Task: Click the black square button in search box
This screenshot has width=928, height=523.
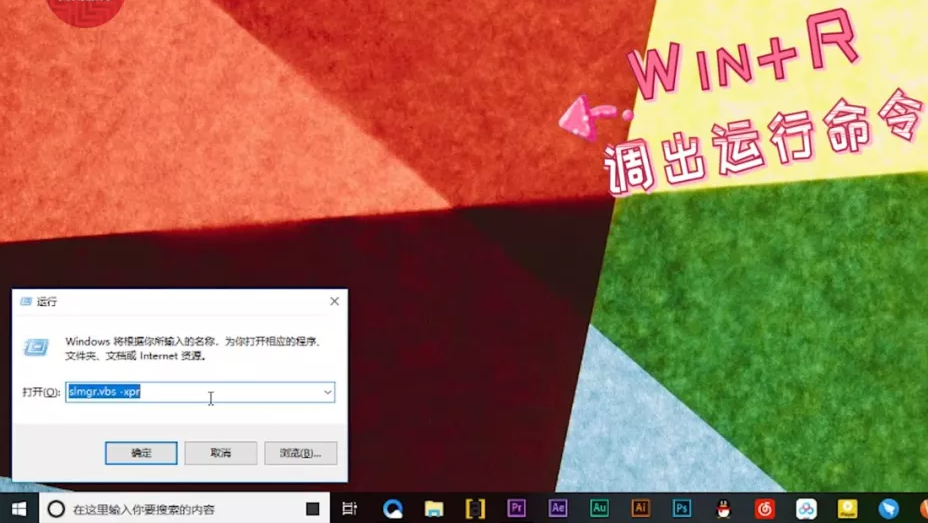Action: pos(312,509)
